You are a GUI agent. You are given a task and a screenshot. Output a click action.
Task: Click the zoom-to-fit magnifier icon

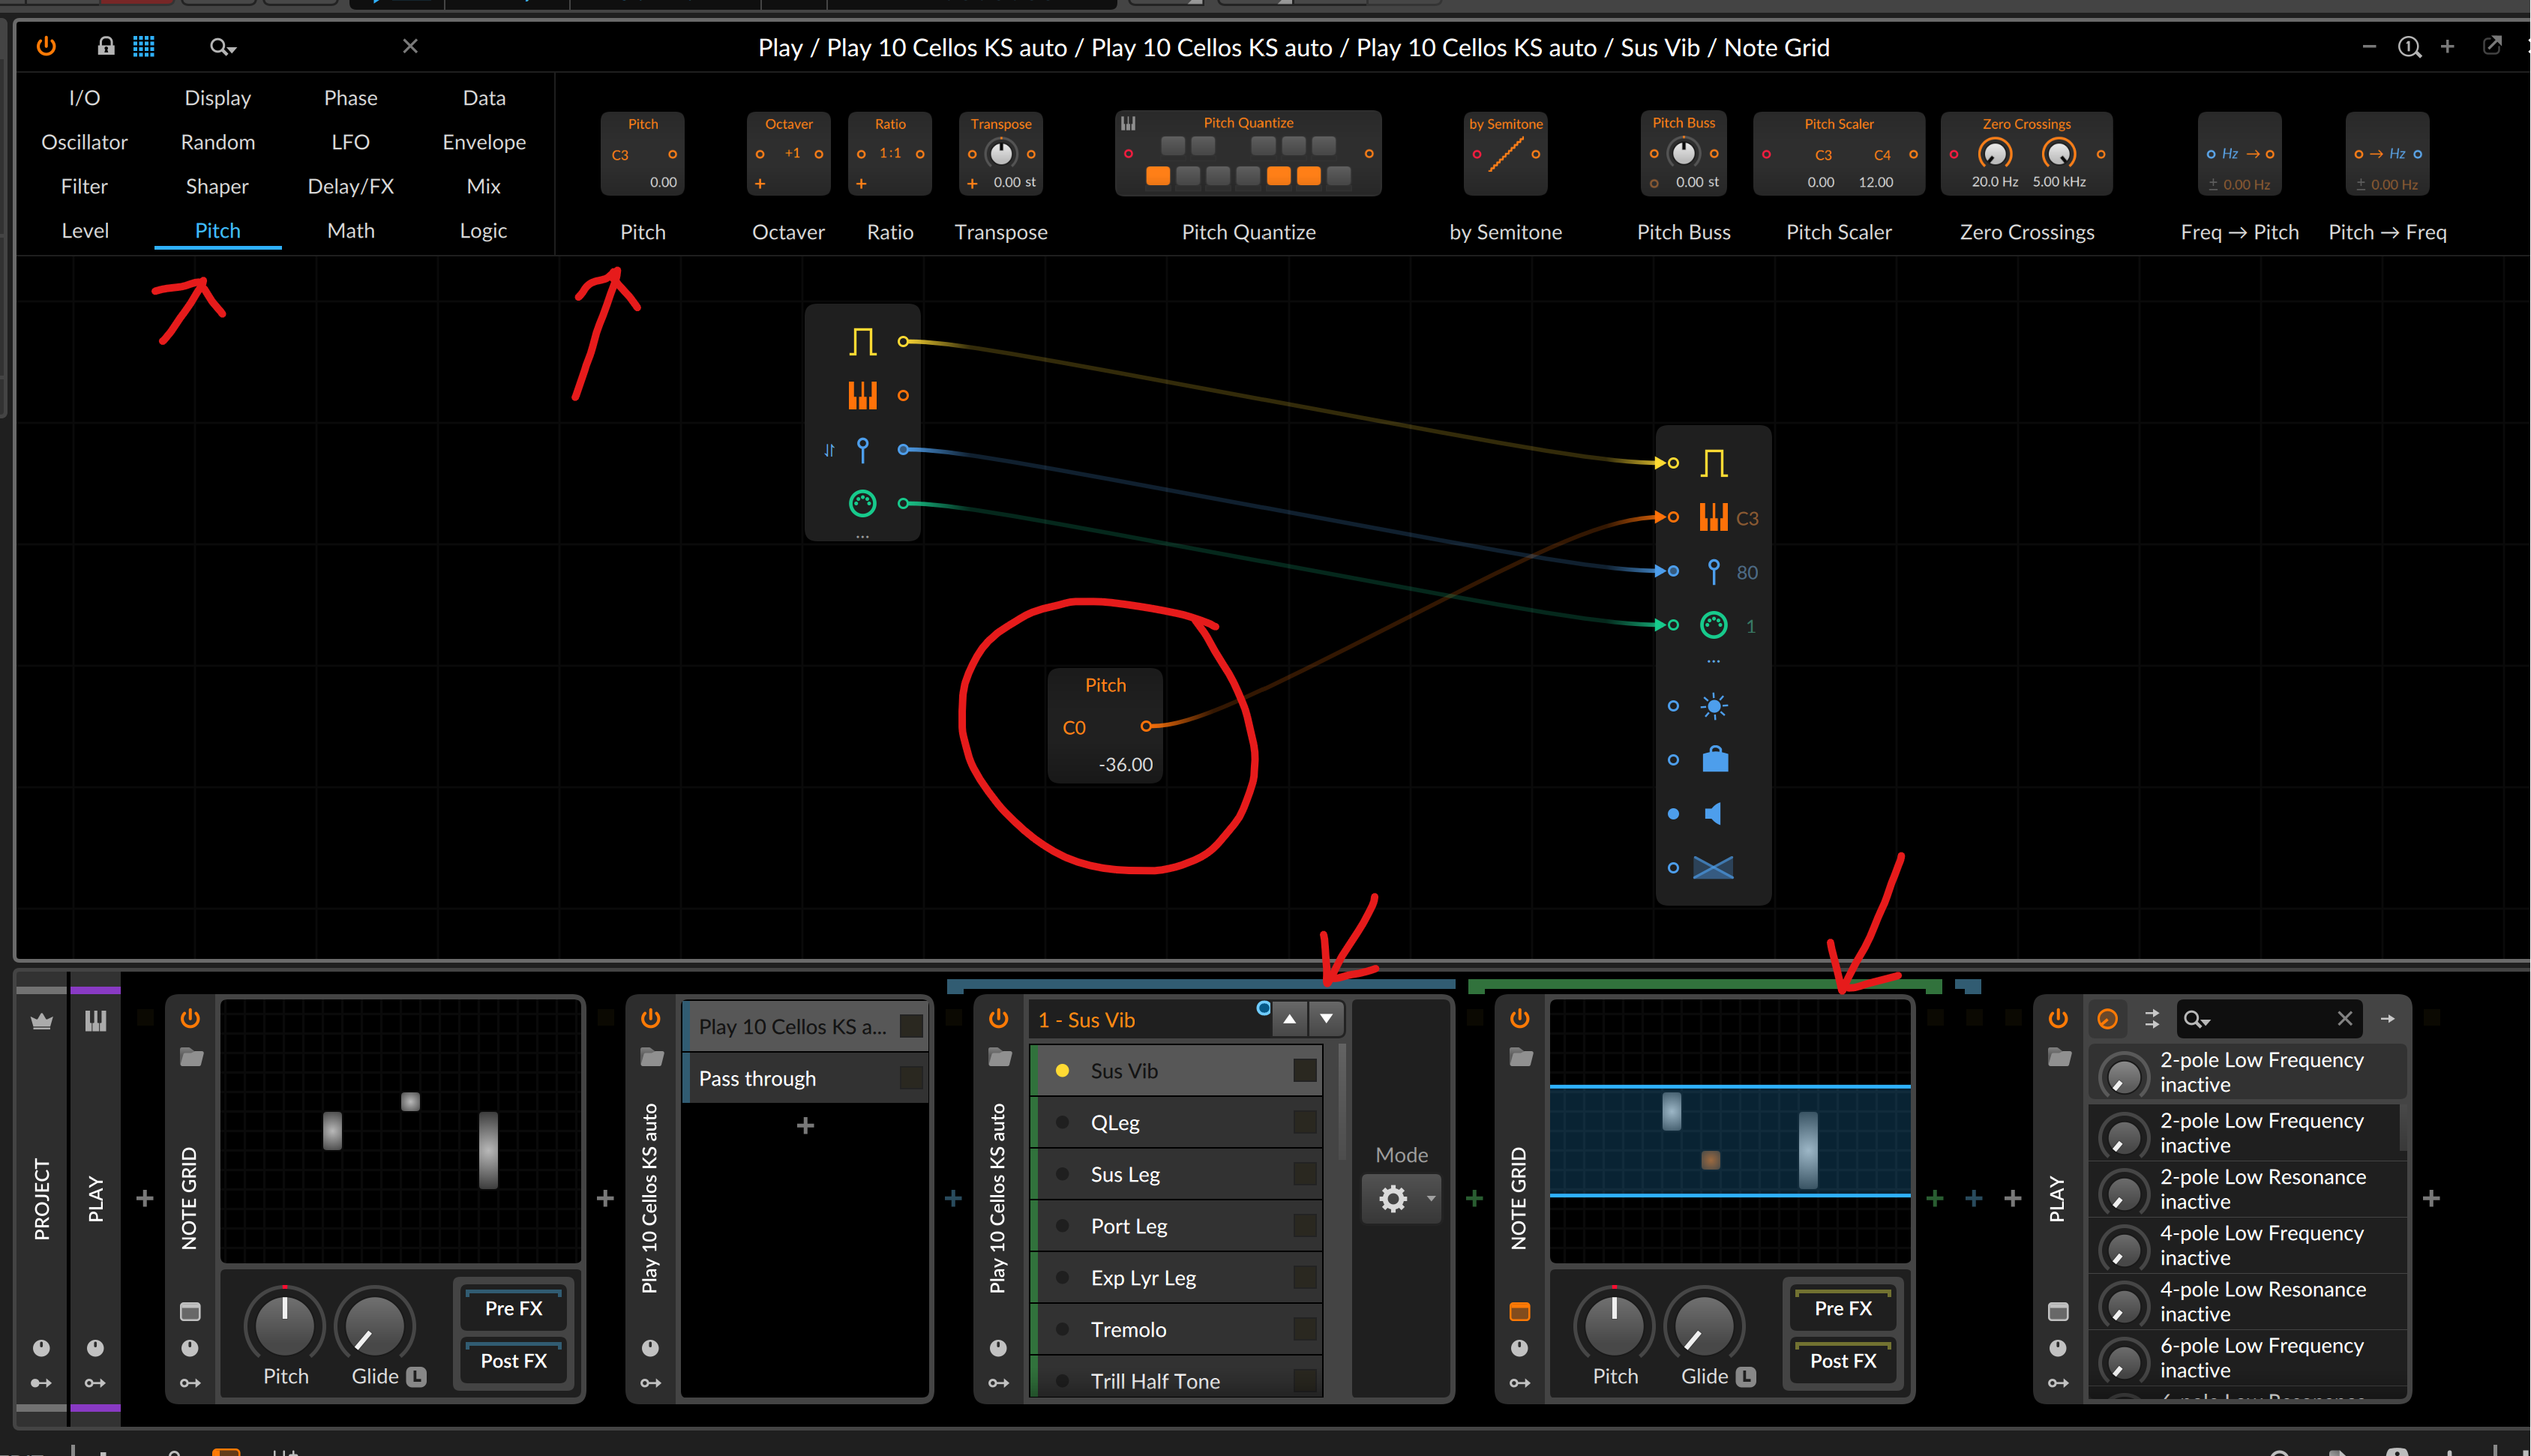click(x=2408, y=47)
